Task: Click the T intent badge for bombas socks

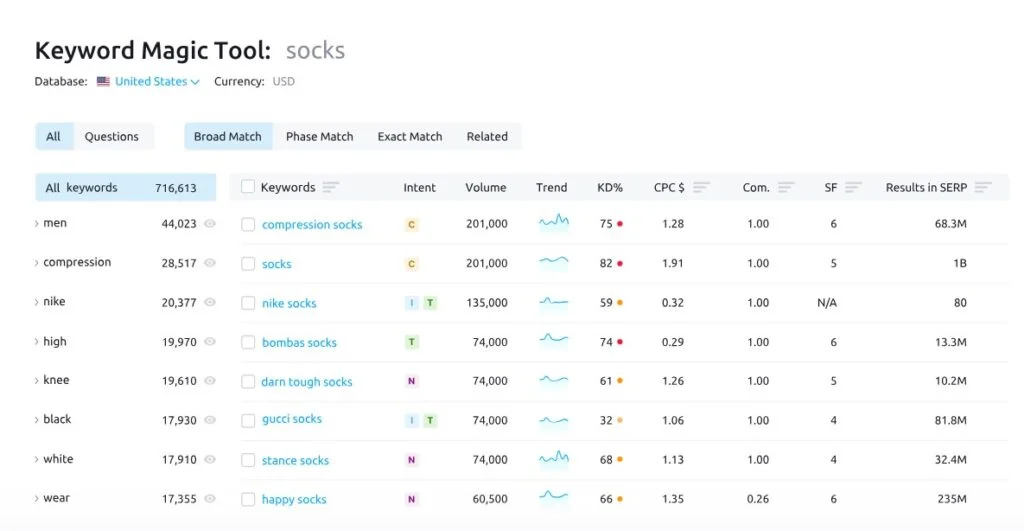Action: (411, 342)
